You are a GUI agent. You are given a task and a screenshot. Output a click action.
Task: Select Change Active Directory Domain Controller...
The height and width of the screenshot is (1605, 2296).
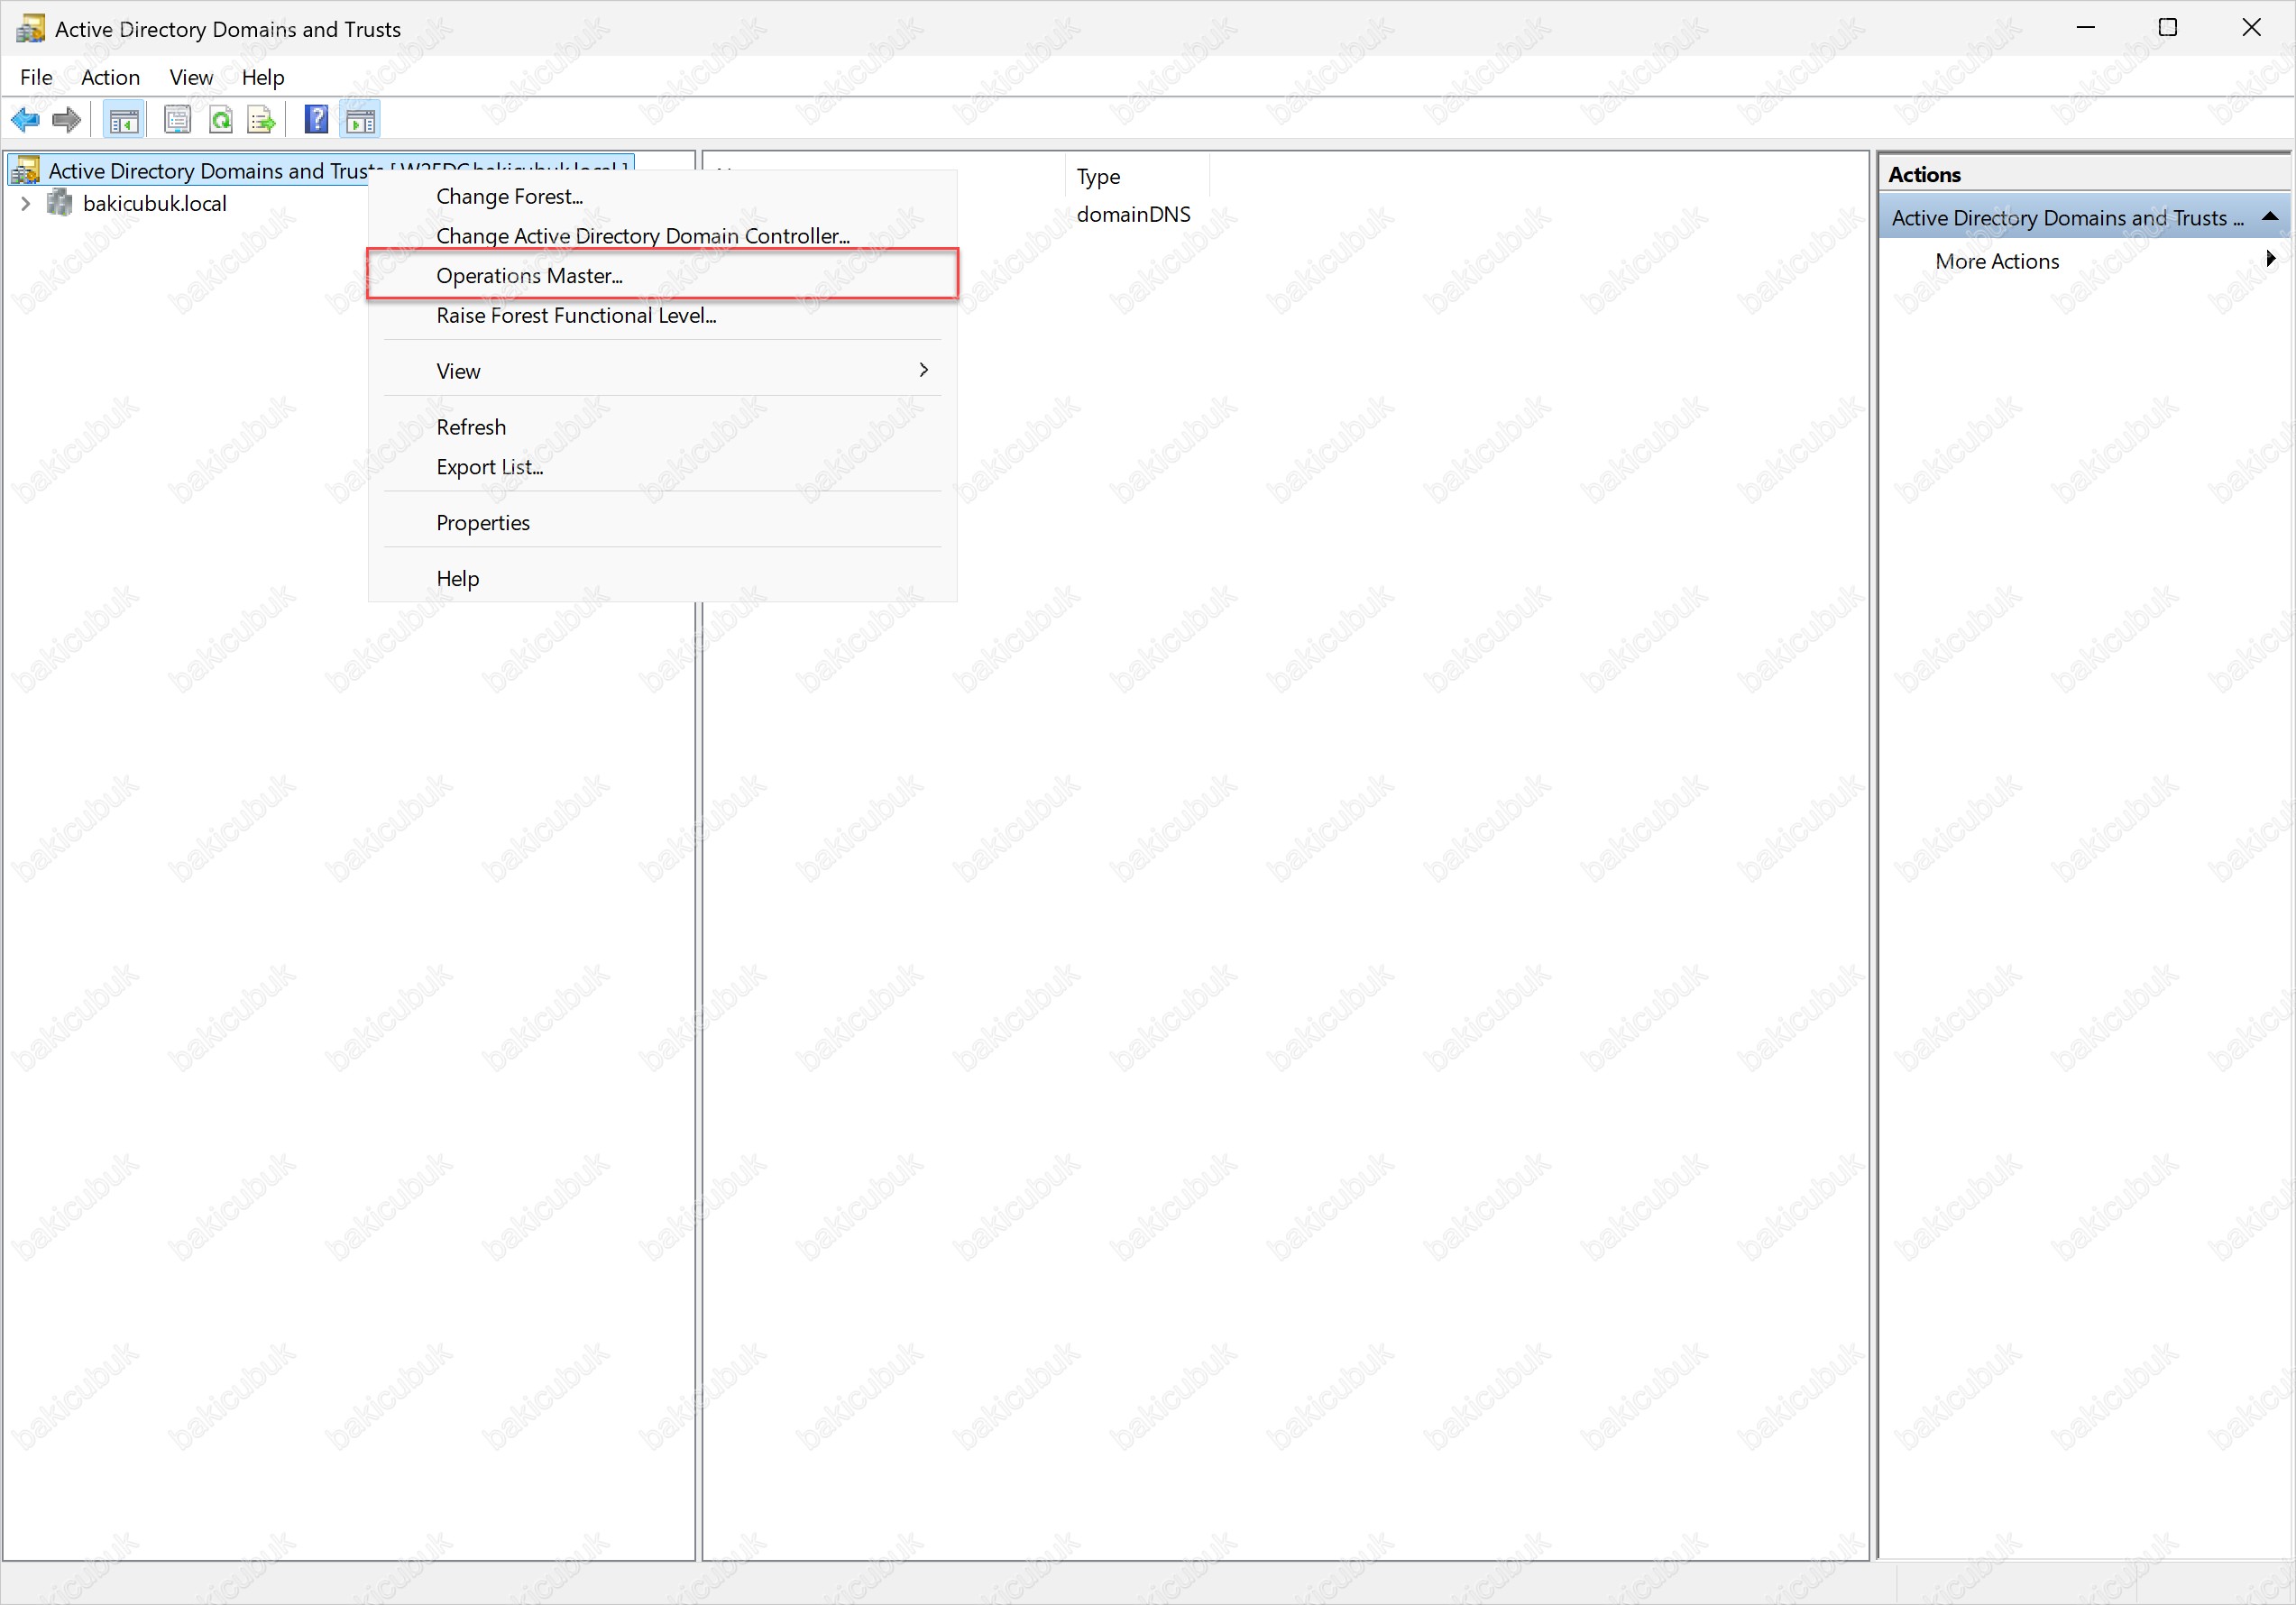[x=662, y=236]
